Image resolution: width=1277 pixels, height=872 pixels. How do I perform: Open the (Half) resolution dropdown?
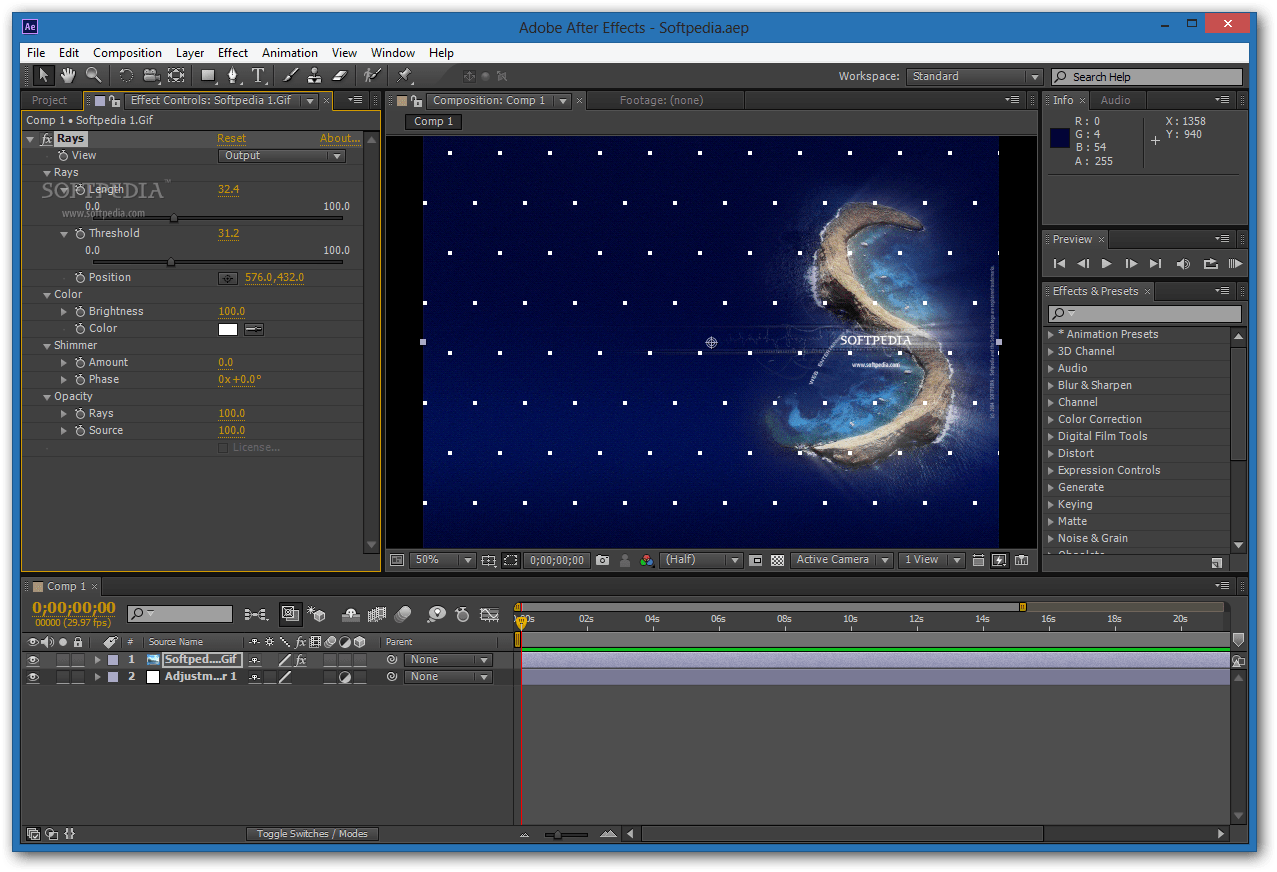coord(702,560)
